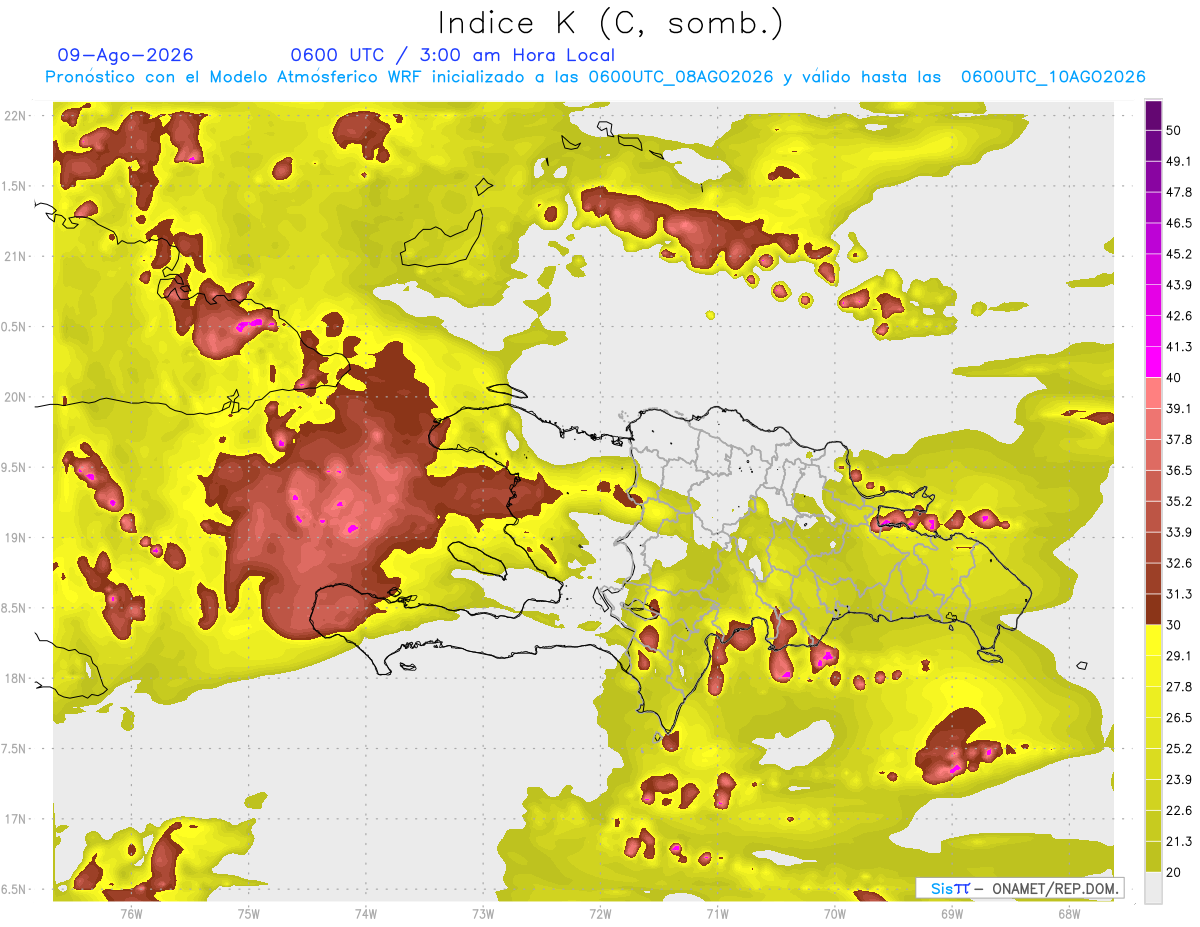The image size is (1200, 927).
Task: Click the "75W" longitude label
Action: pyautogui.click(x=248, y=913)
